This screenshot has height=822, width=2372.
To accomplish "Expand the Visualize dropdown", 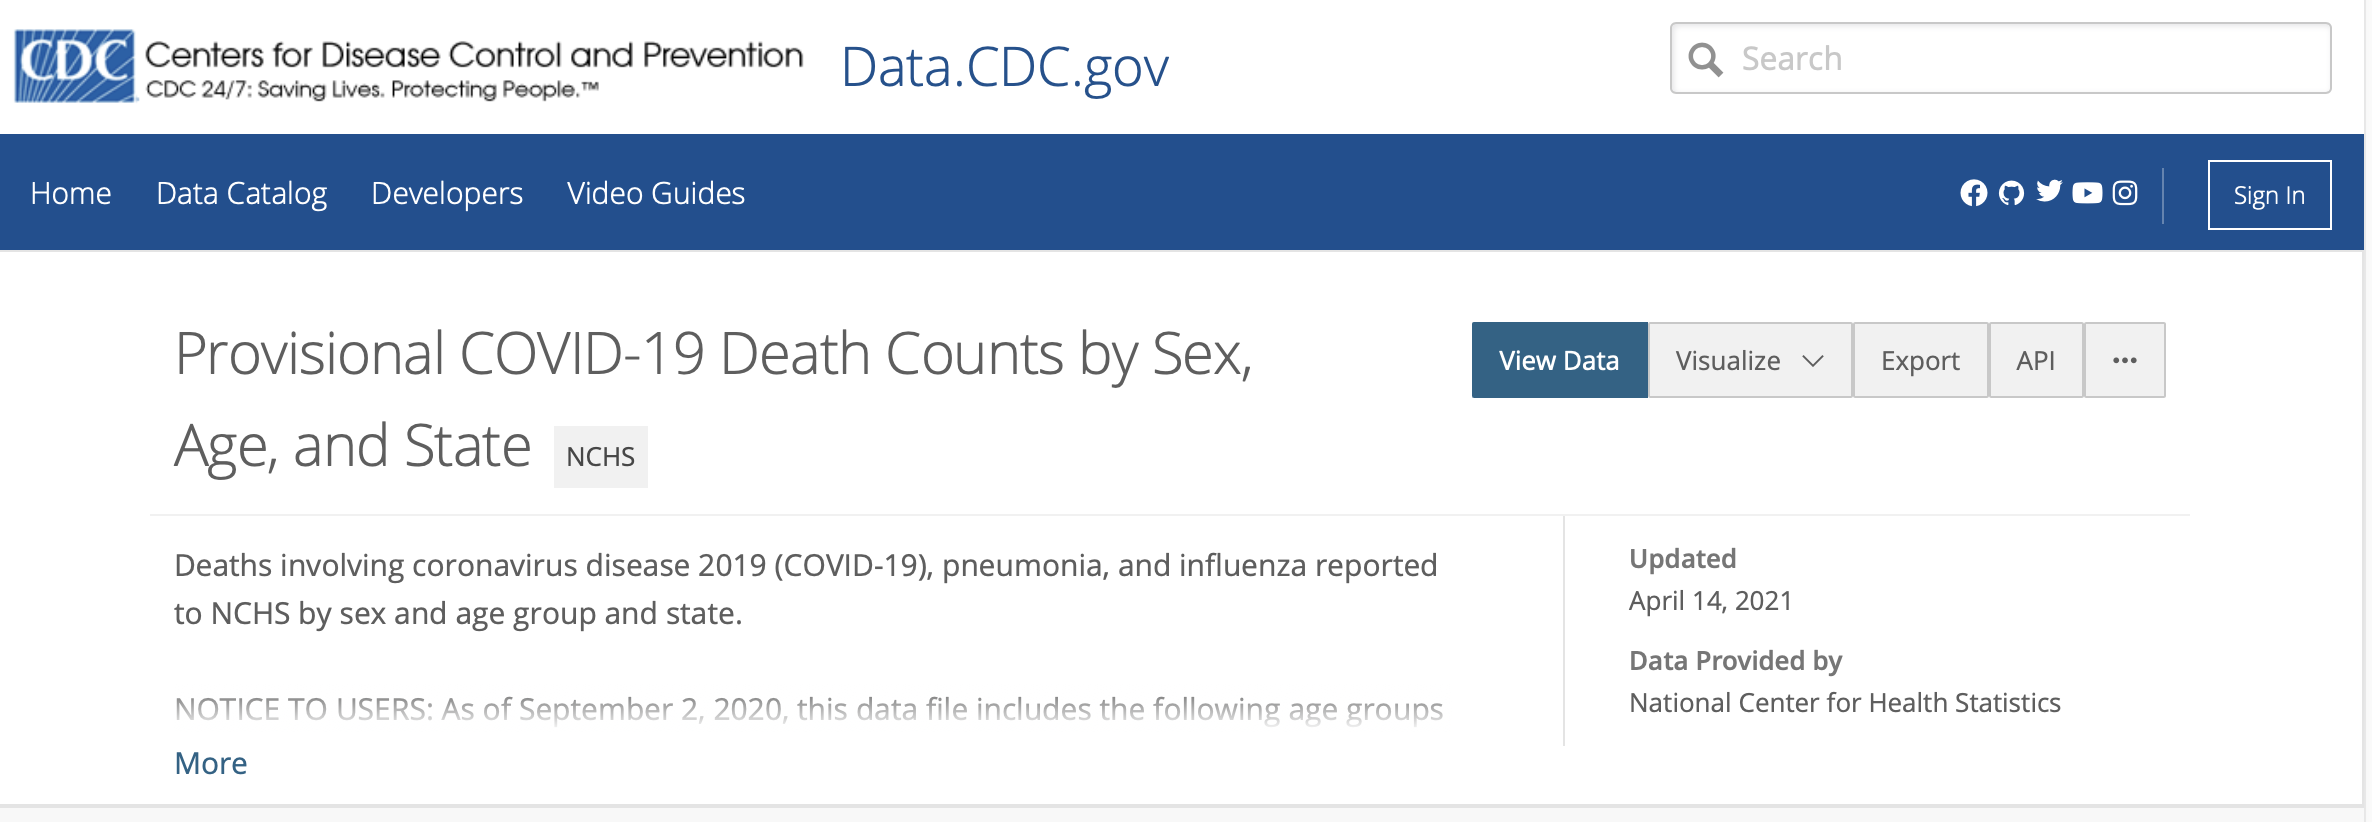I will click(x=1750, y=361).
